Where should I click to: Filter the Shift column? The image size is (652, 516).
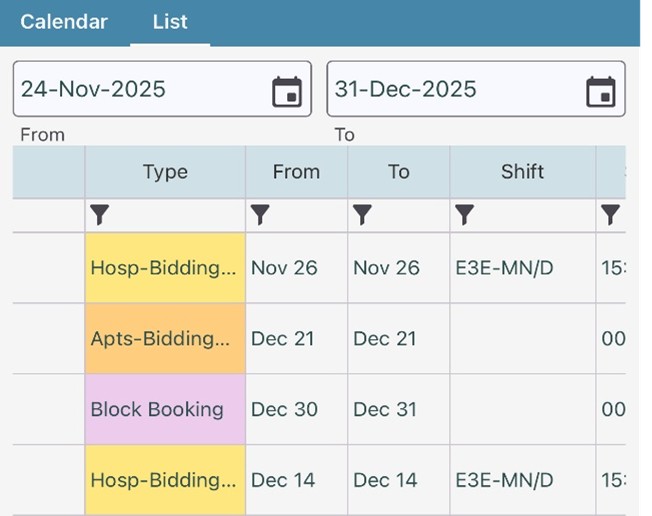464,214
